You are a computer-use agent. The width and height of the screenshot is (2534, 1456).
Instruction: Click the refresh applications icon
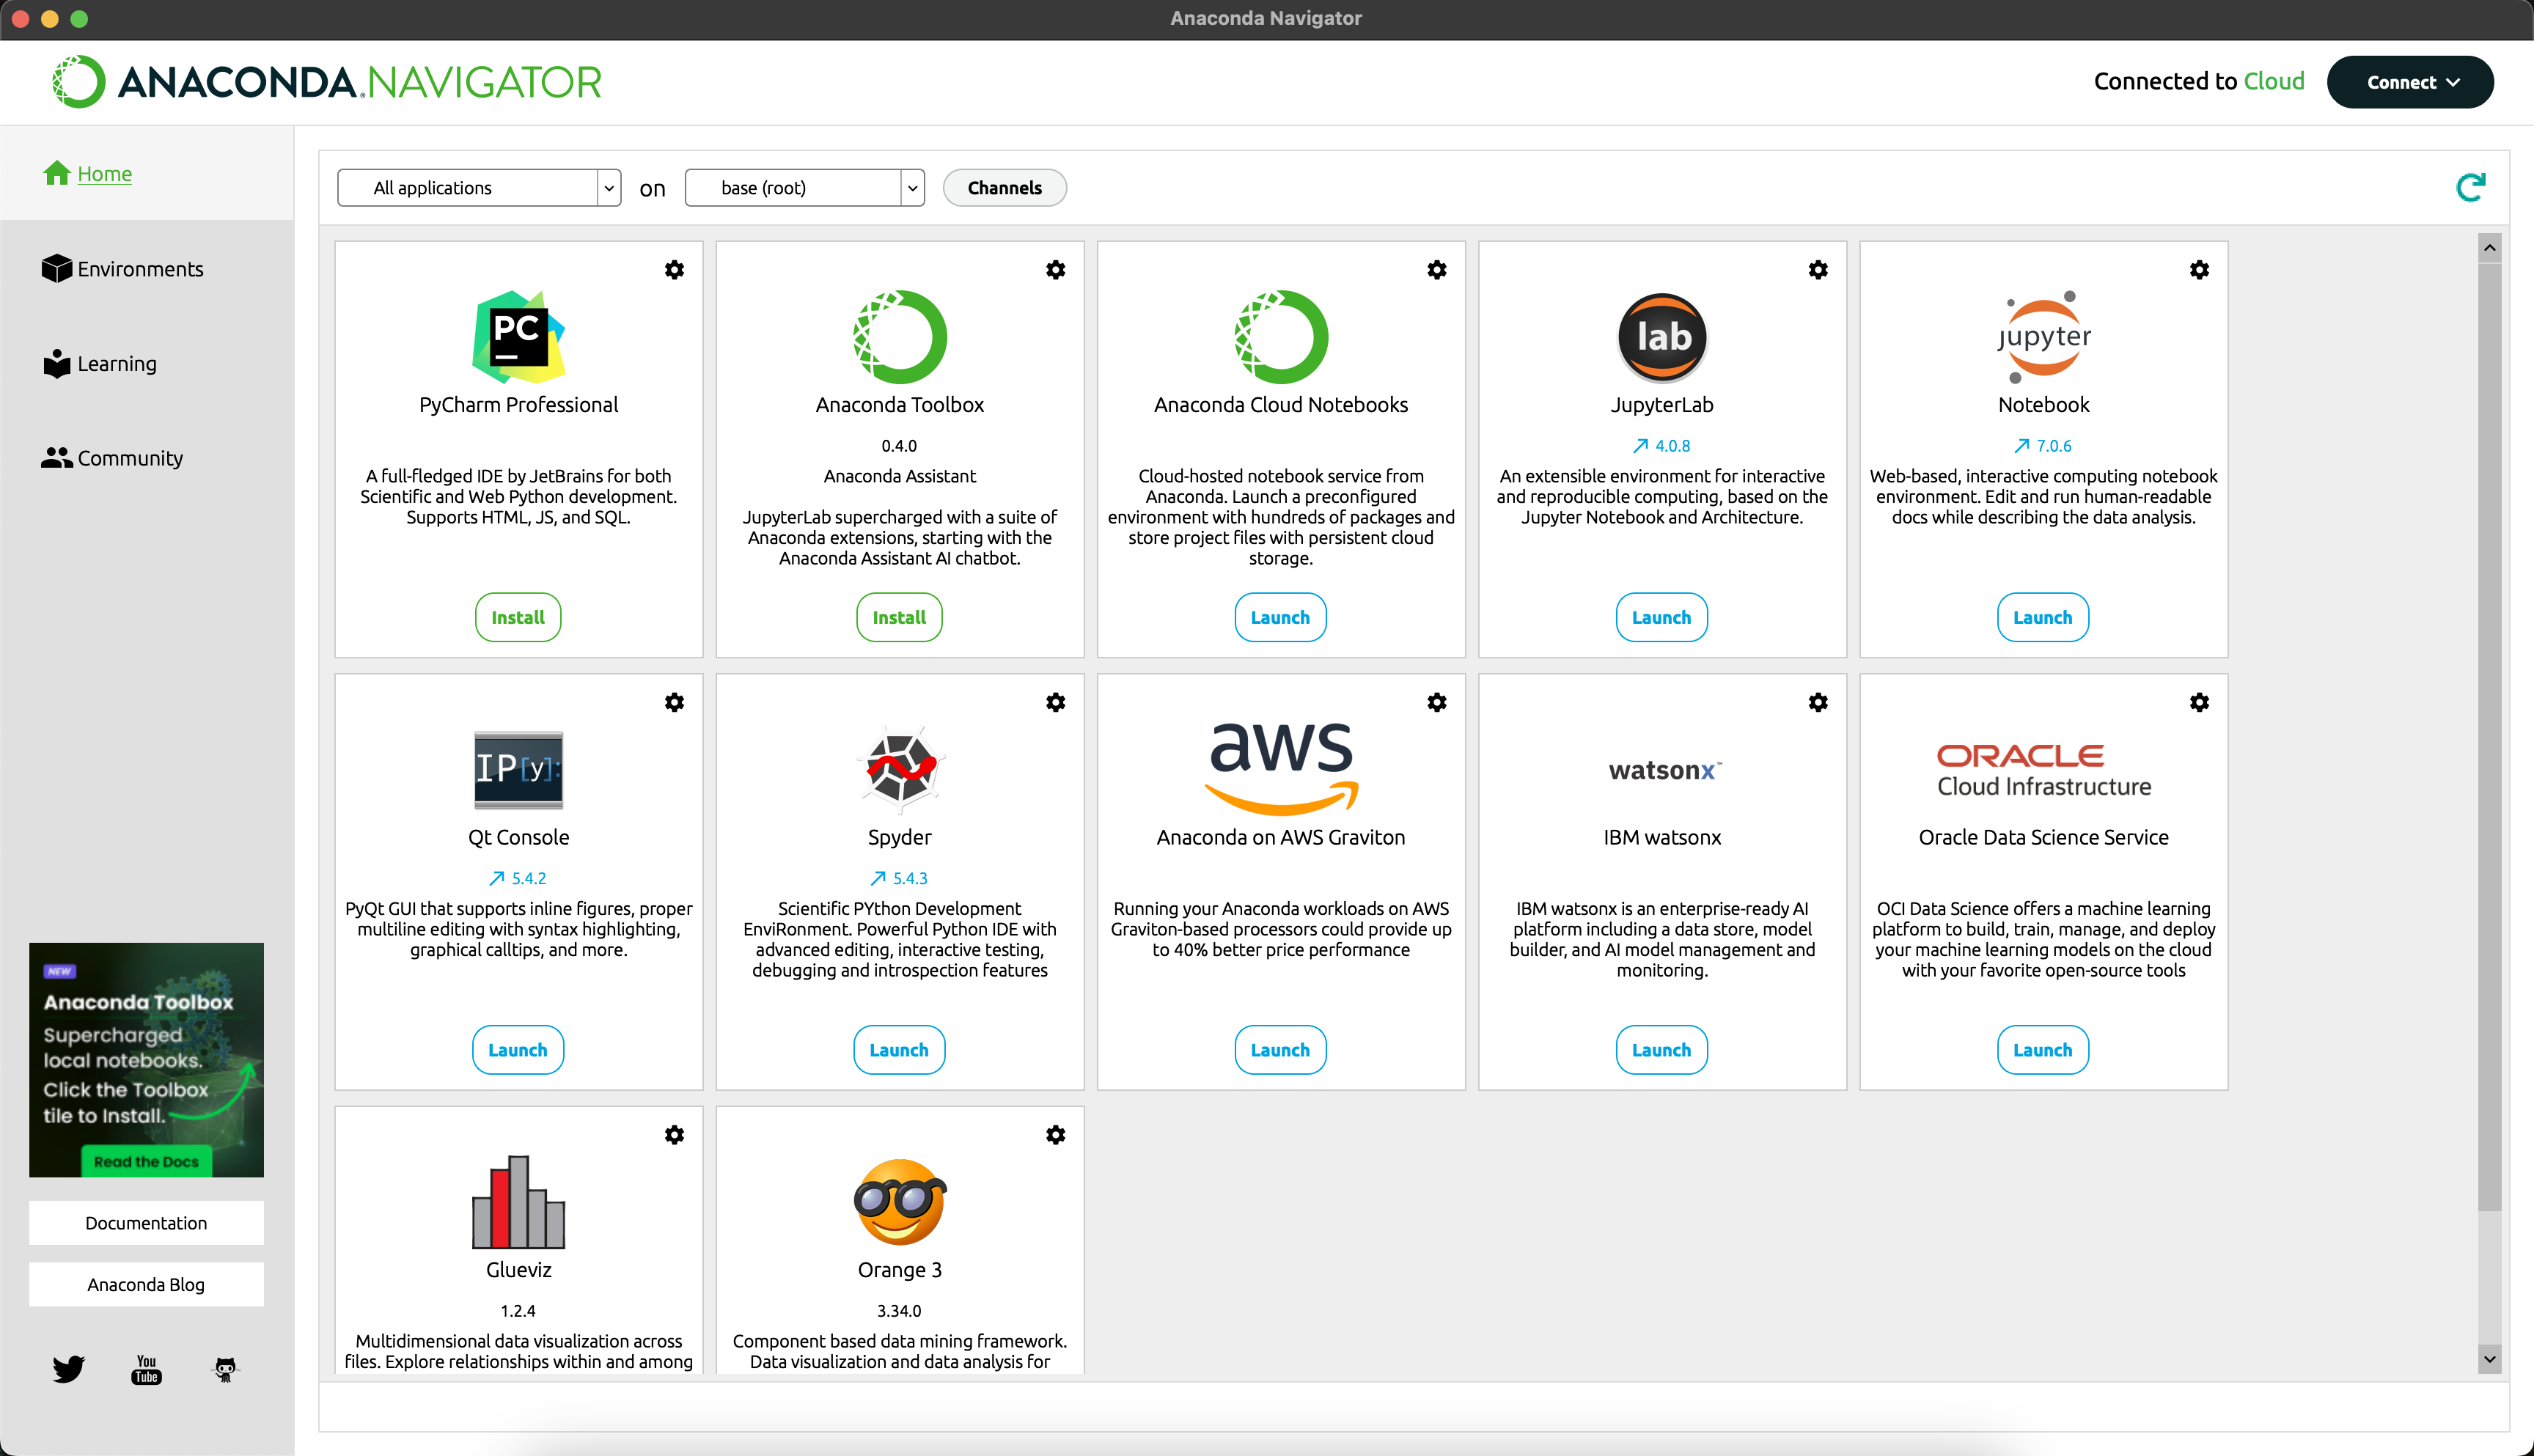[2470, 187]
